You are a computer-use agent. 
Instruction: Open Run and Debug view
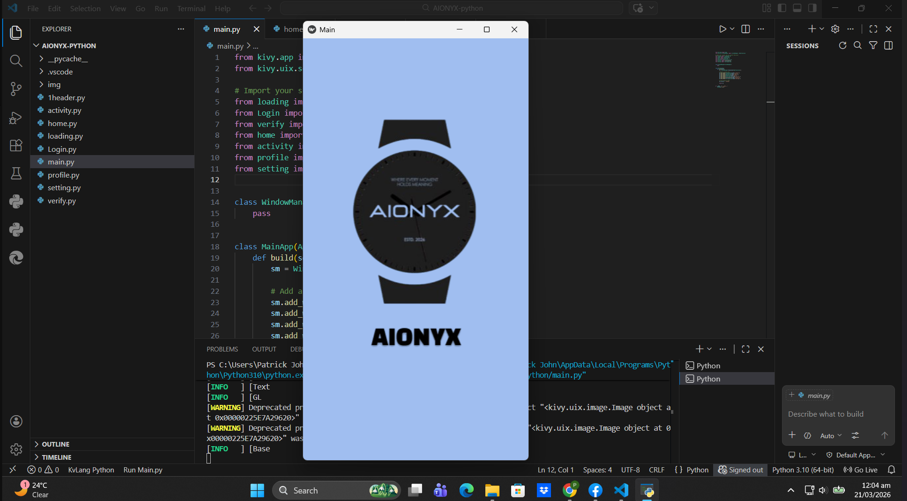(x=16, y=118)
